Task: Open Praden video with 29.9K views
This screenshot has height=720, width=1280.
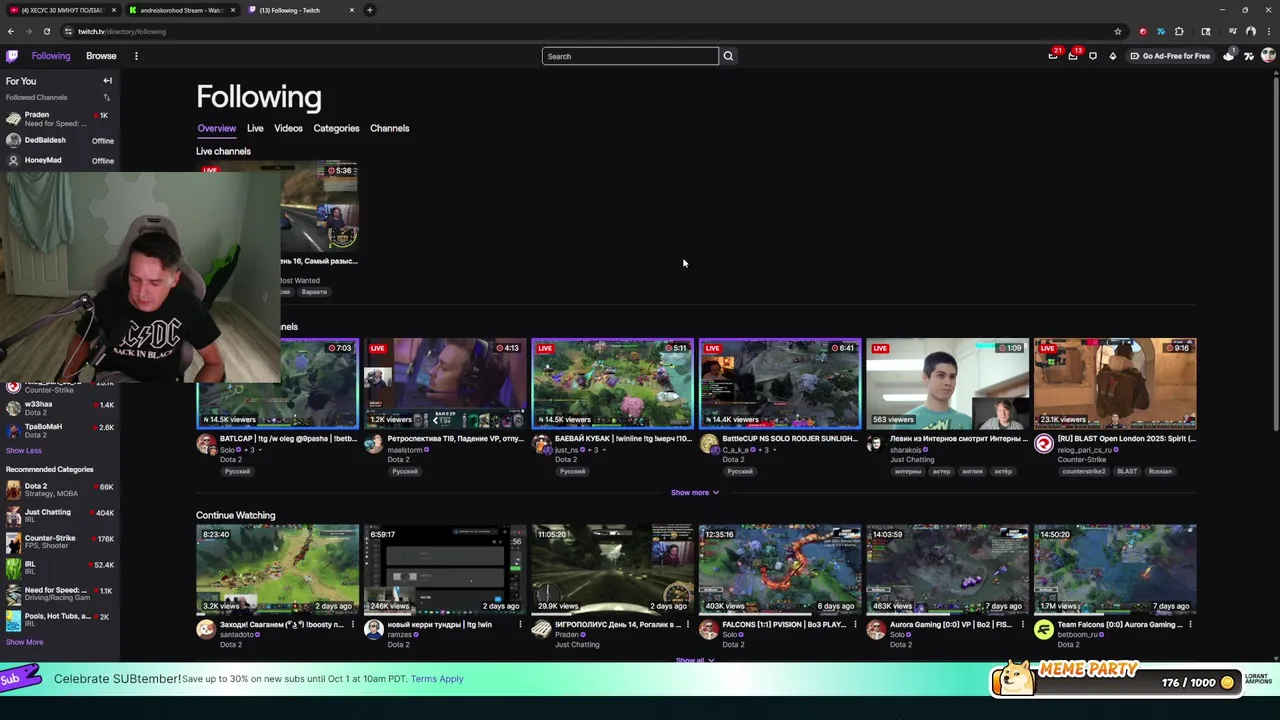Action: coord(612,569)
